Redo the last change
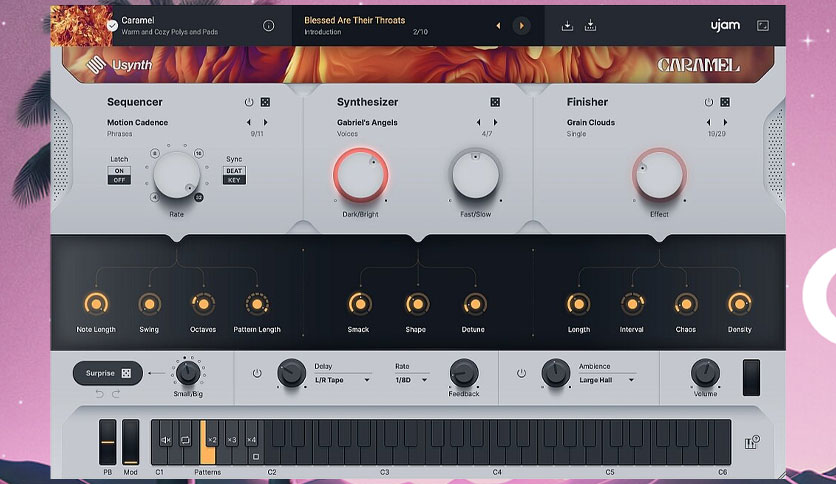Viewport: 836px width, 484px height. pyautogui.click(x=116, y=394)
